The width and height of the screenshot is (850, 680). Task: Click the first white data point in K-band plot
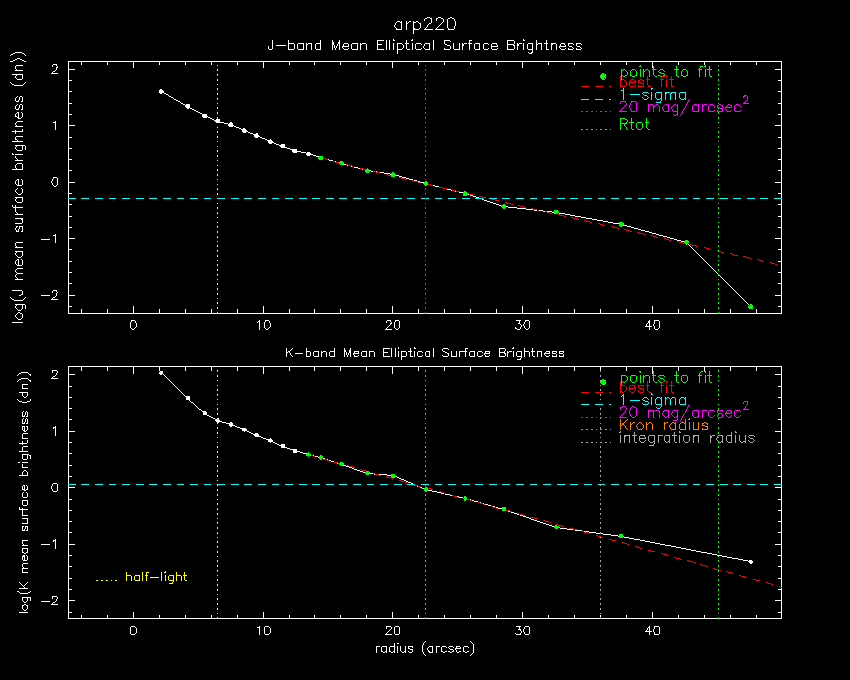pos(161,372)
